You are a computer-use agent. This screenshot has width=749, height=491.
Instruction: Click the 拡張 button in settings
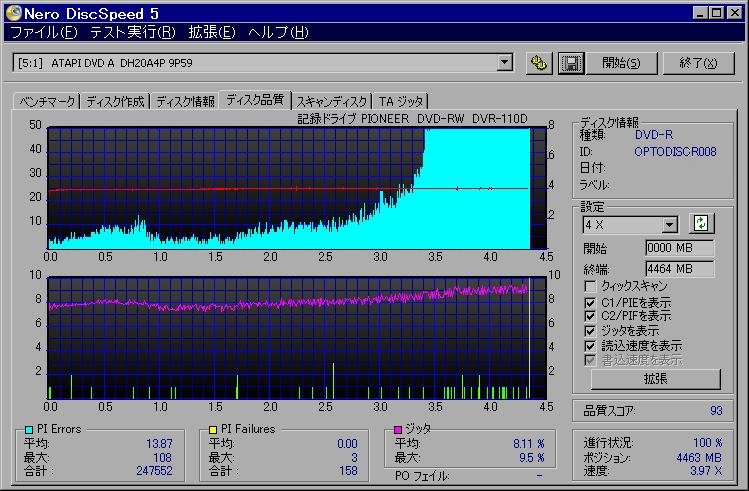click(655, 379)
